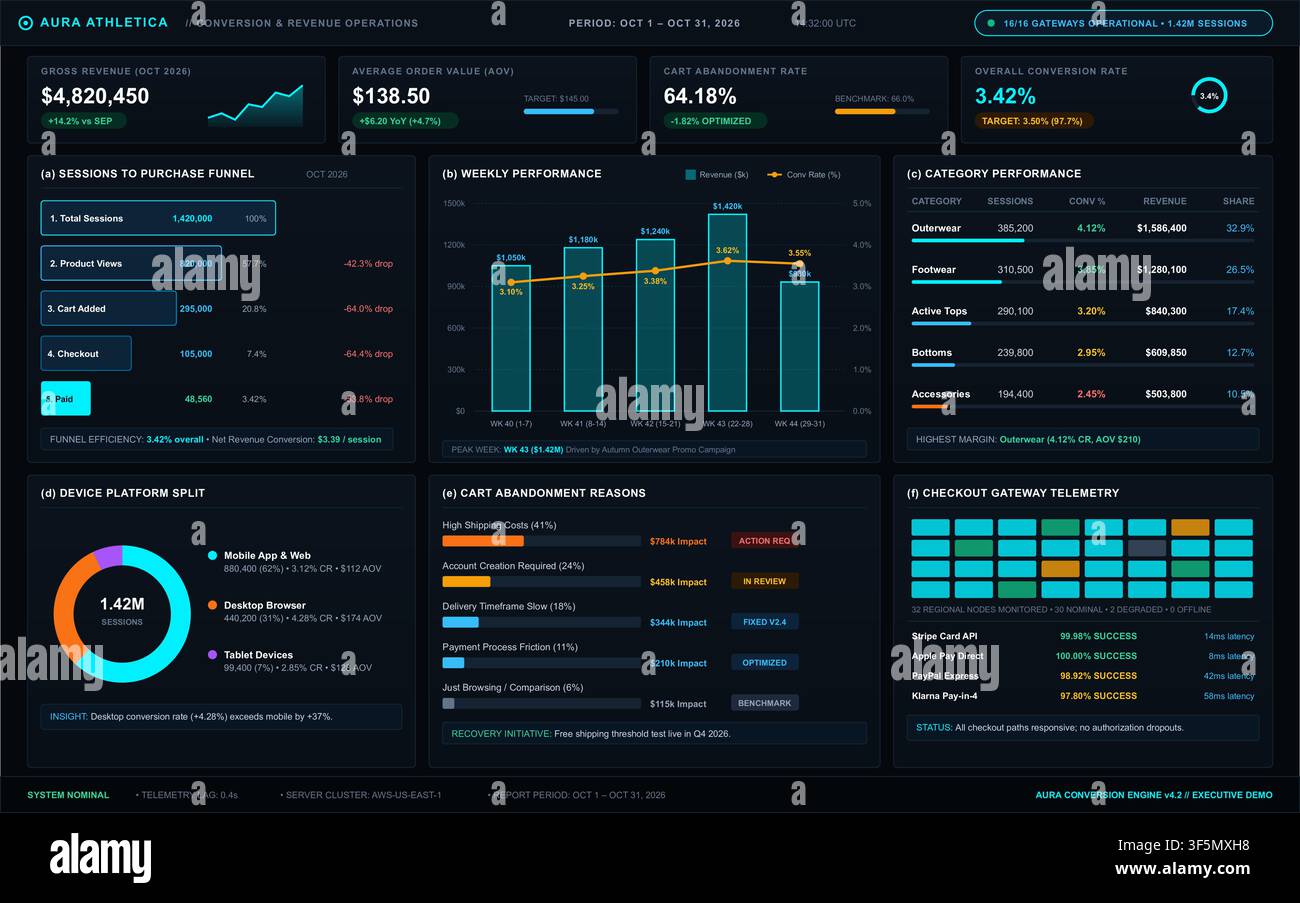This screenshot has height=903, width=1300.
Task: Click the first gateway node tile in the top row
Action: 930,527
